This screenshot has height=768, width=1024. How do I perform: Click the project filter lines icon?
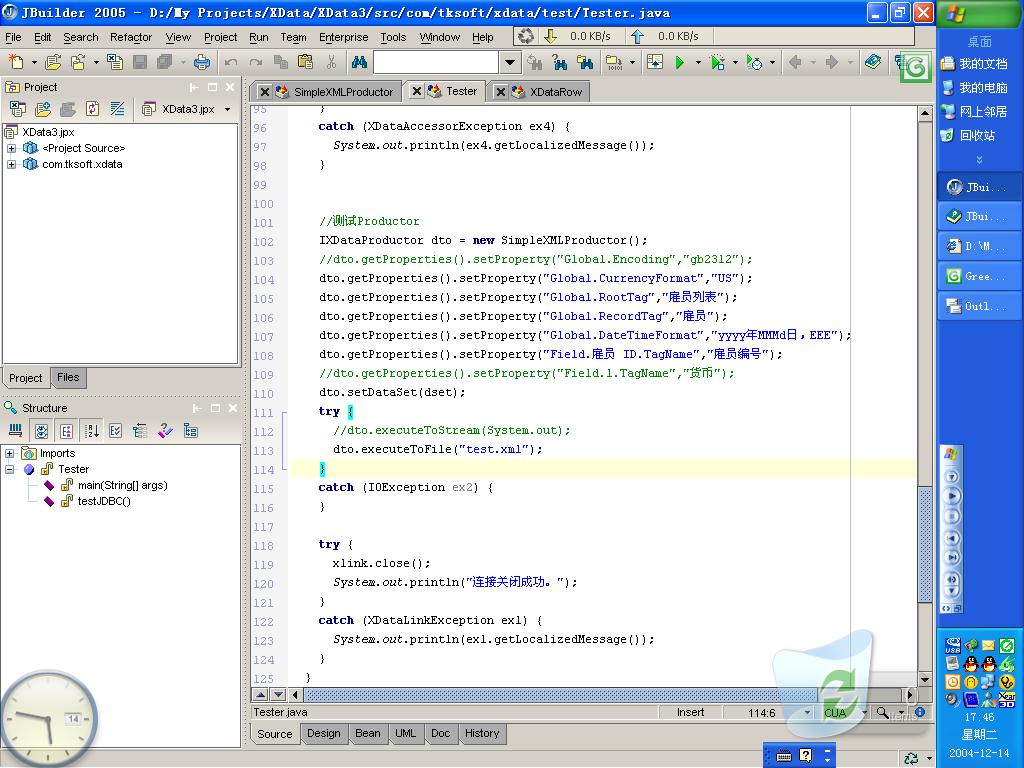click(x=118, y=109)
